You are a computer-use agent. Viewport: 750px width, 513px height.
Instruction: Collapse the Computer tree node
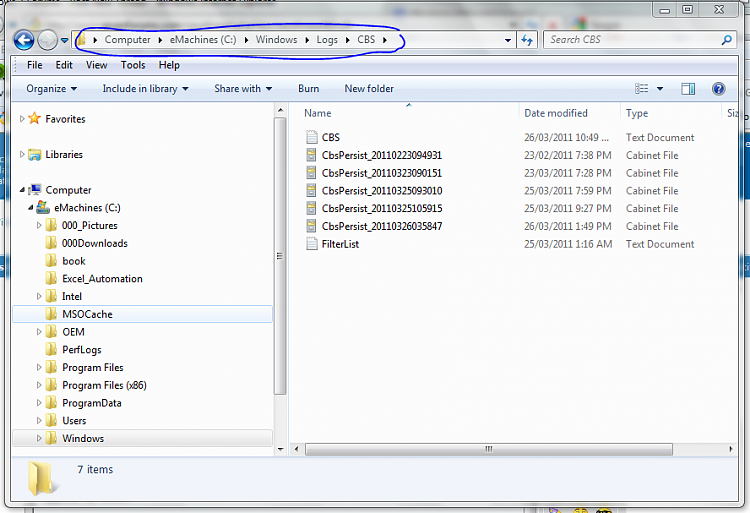click(22, 190)
